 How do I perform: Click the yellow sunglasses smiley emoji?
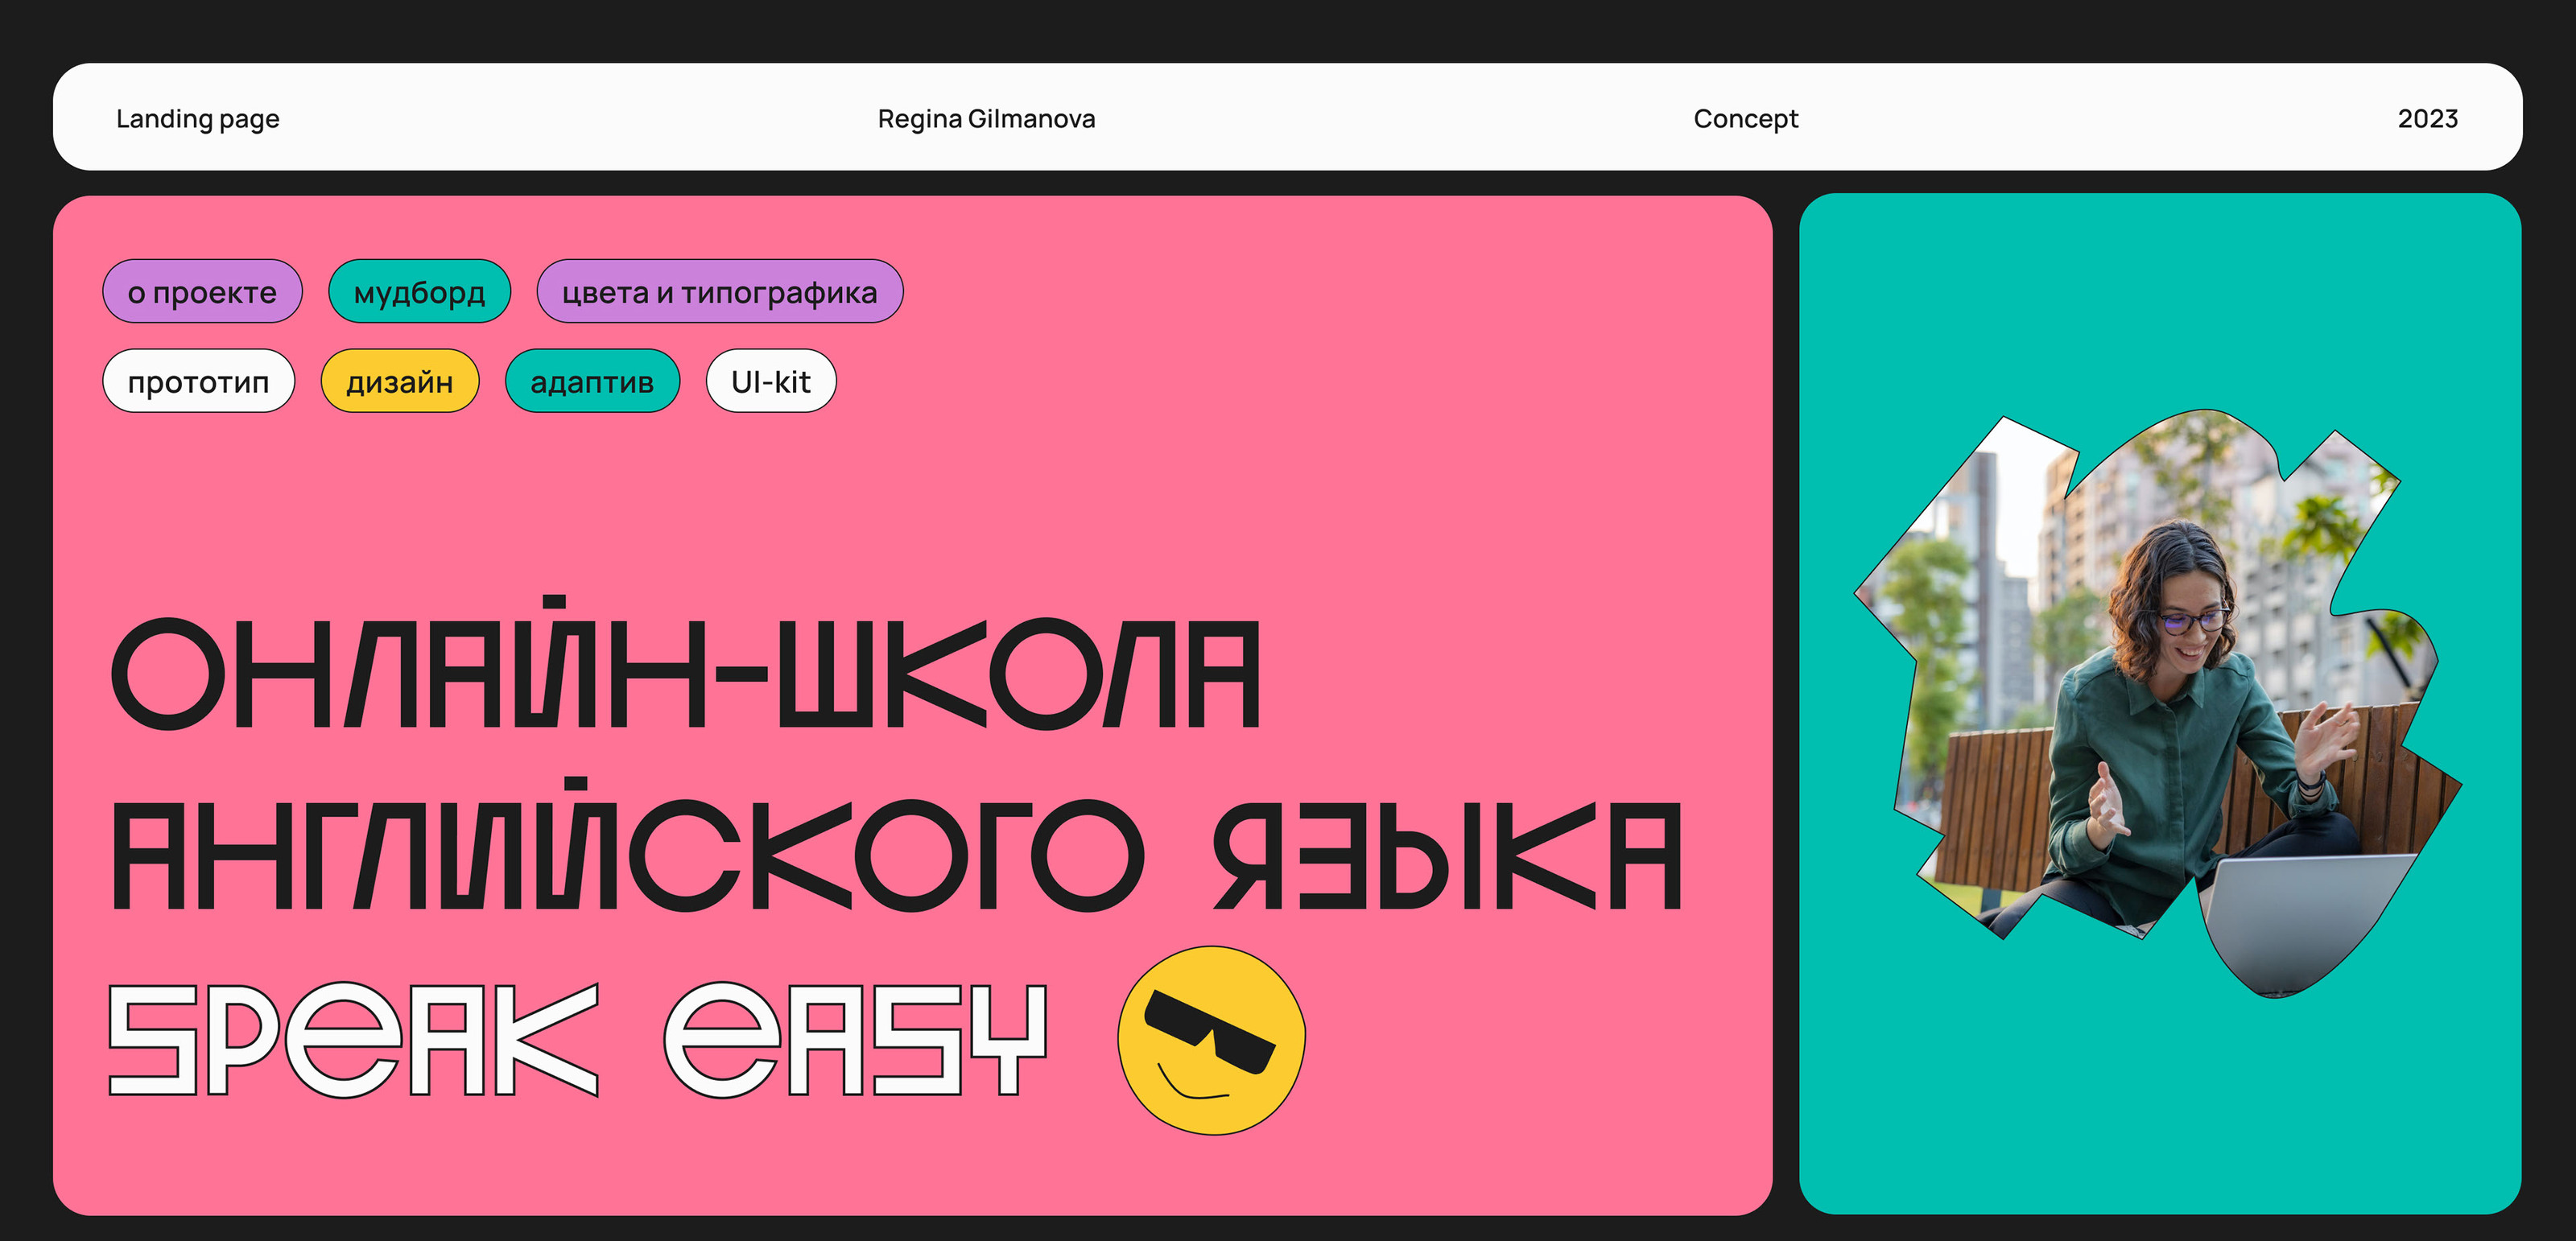pos(1211,1040)
